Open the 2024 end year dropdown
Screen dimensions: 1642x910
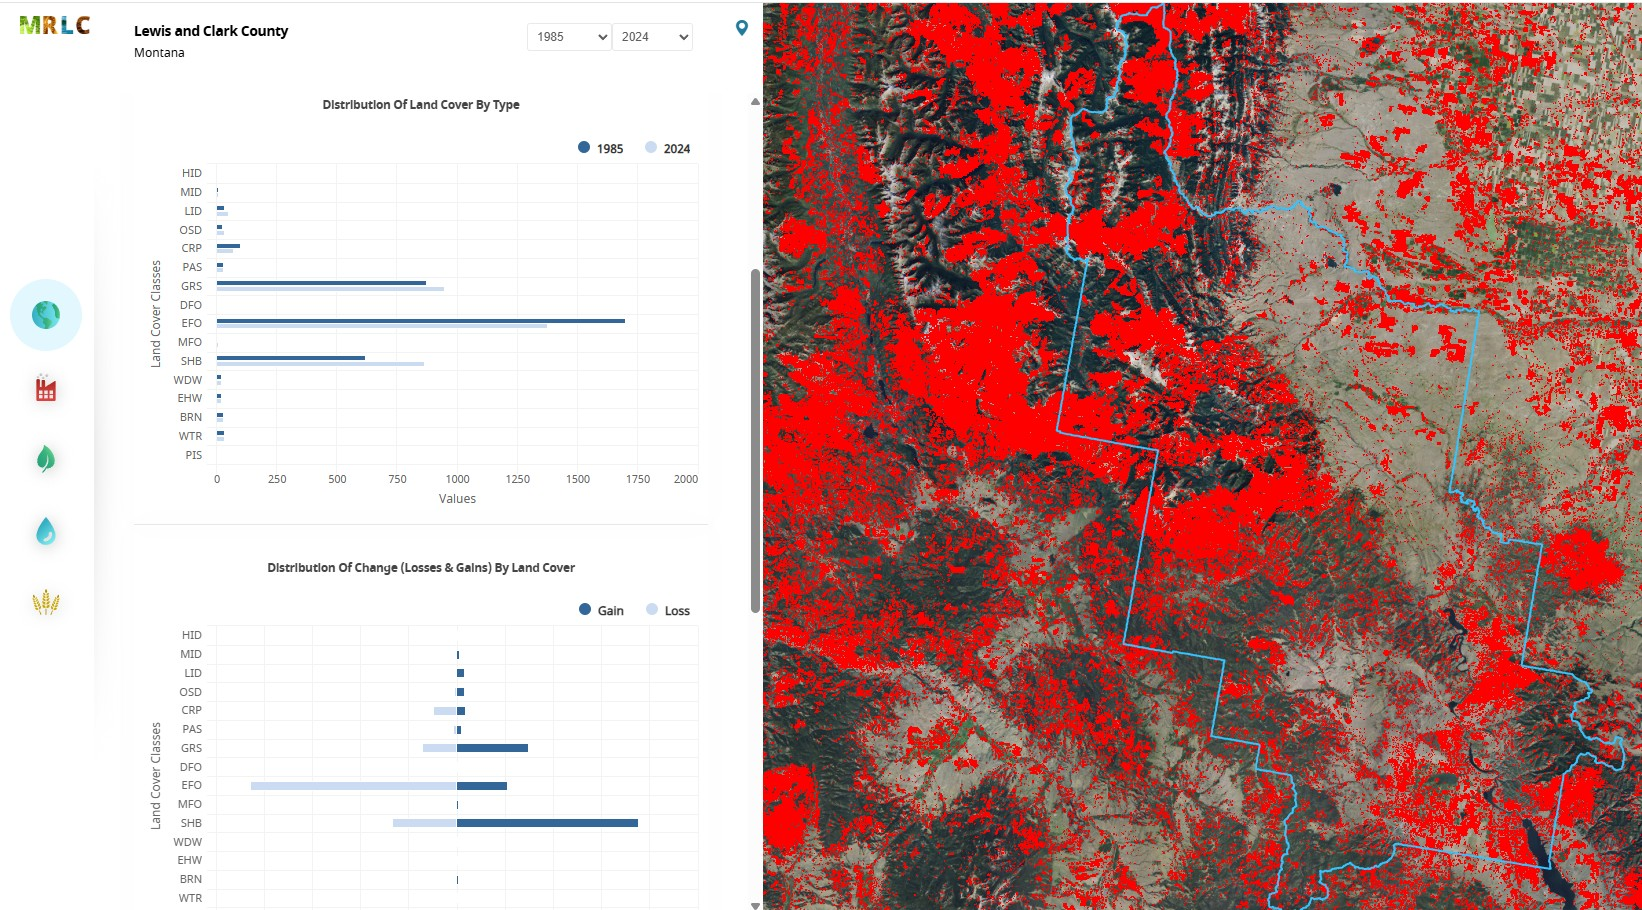pos(652,37)
